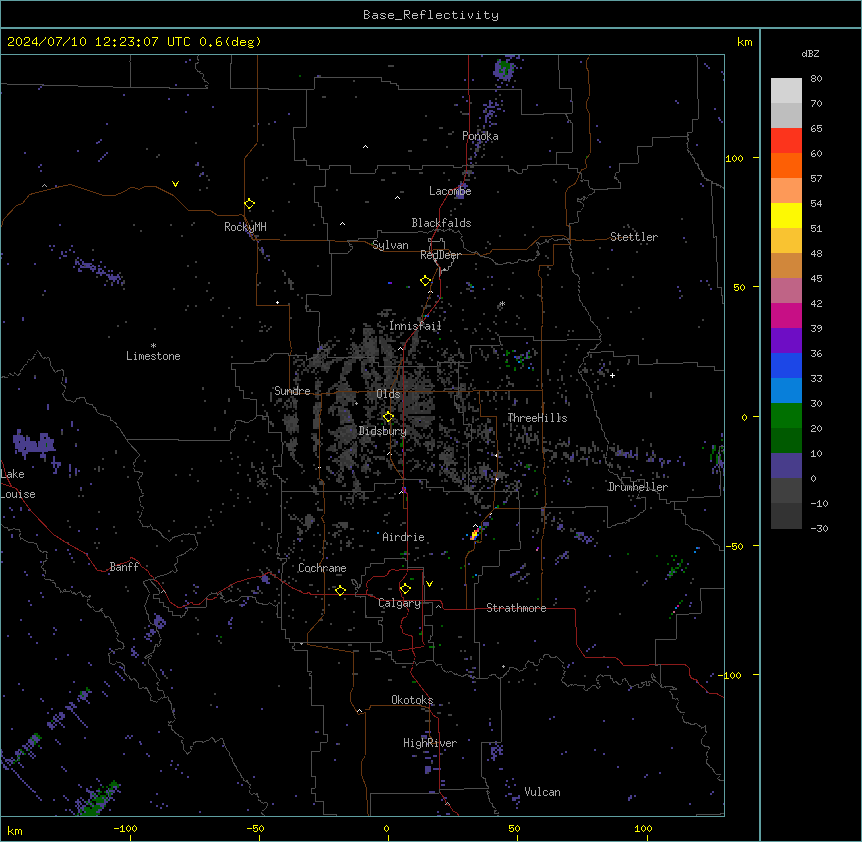This screenshot has width=862, height=842.
Task: Click the yellow diamond marker above Calgary label
Action: [x=405, y=589]
